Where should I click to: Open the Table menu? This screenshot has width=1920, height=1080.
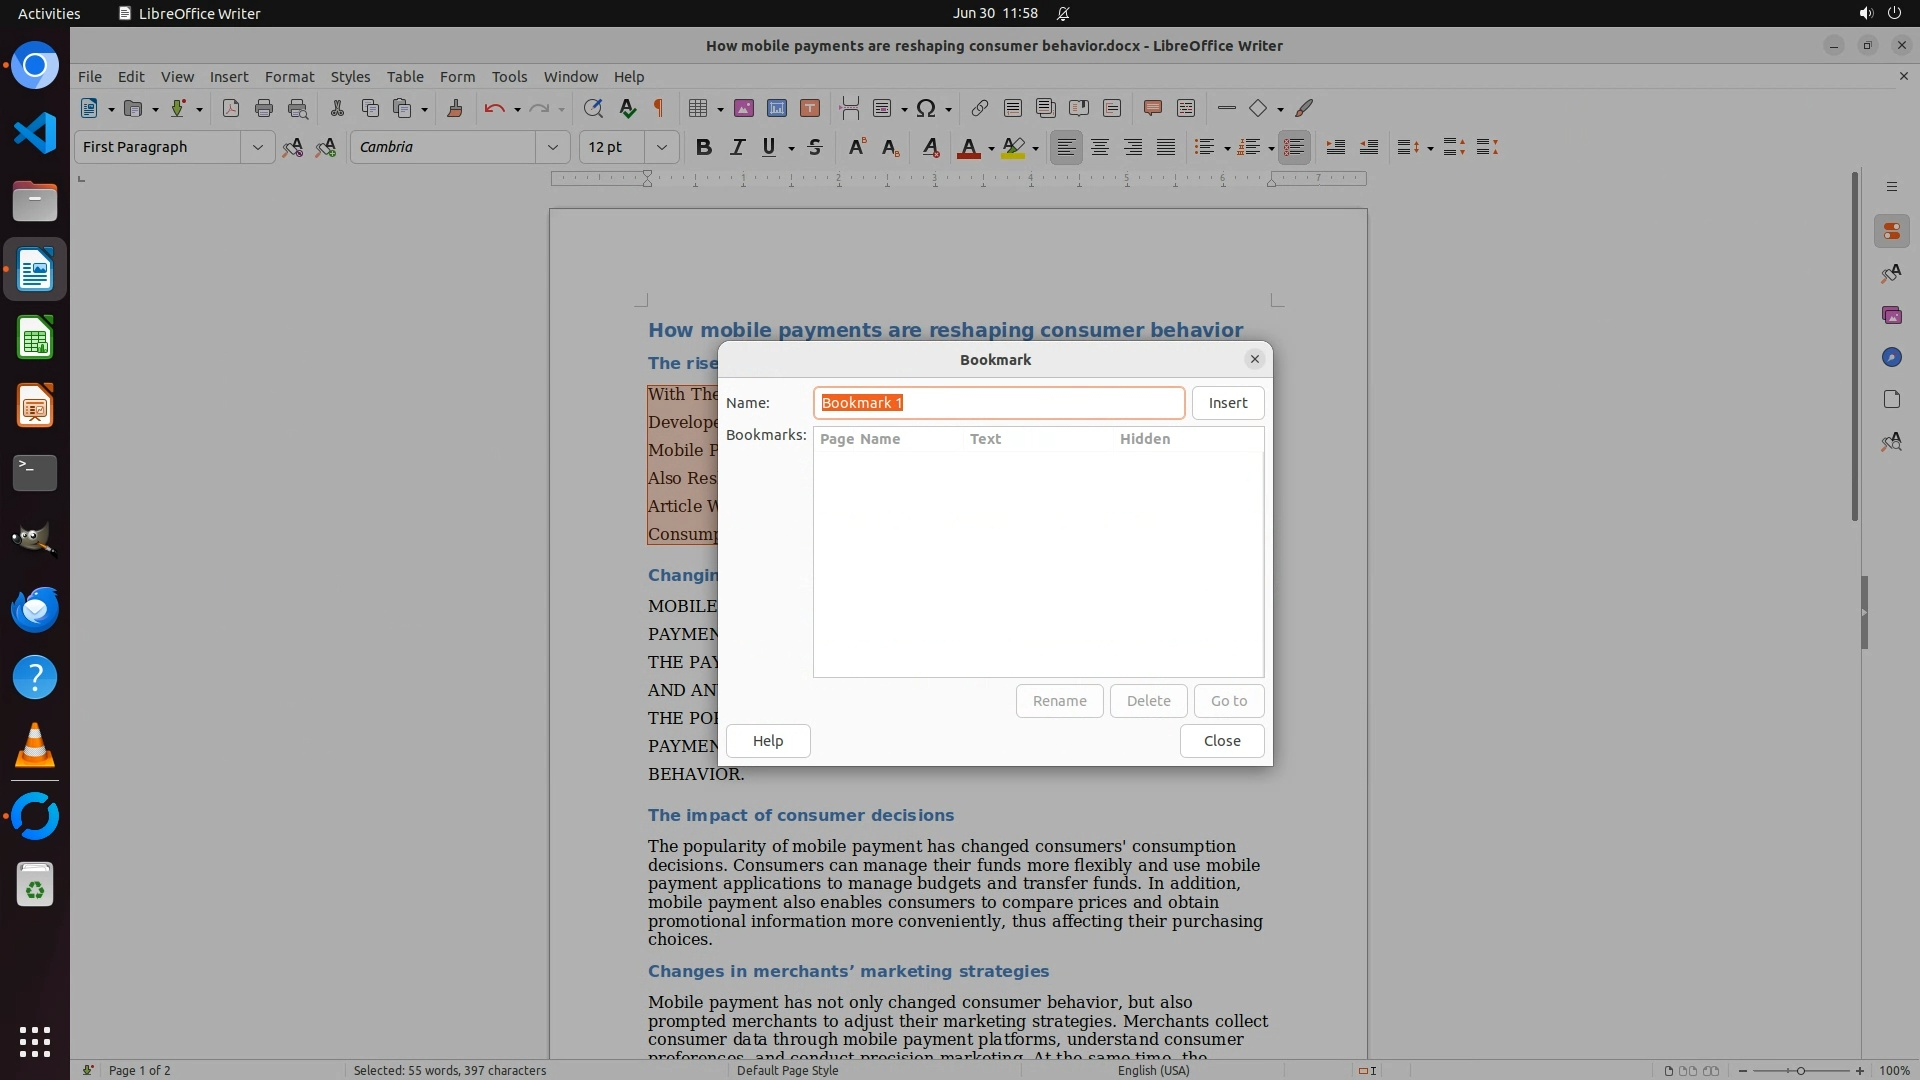point(405,77)
